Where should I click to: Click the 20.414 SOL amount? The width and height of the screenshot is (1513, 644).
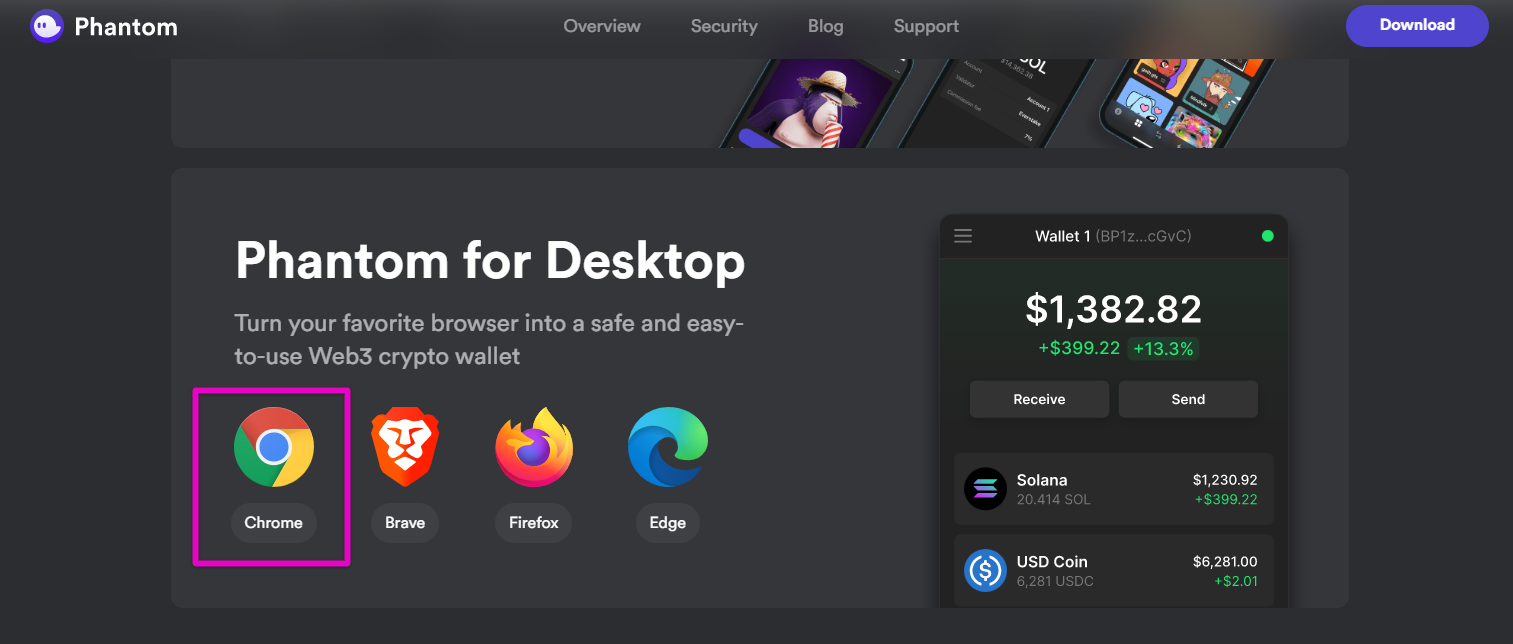(x=1054, y=499)
